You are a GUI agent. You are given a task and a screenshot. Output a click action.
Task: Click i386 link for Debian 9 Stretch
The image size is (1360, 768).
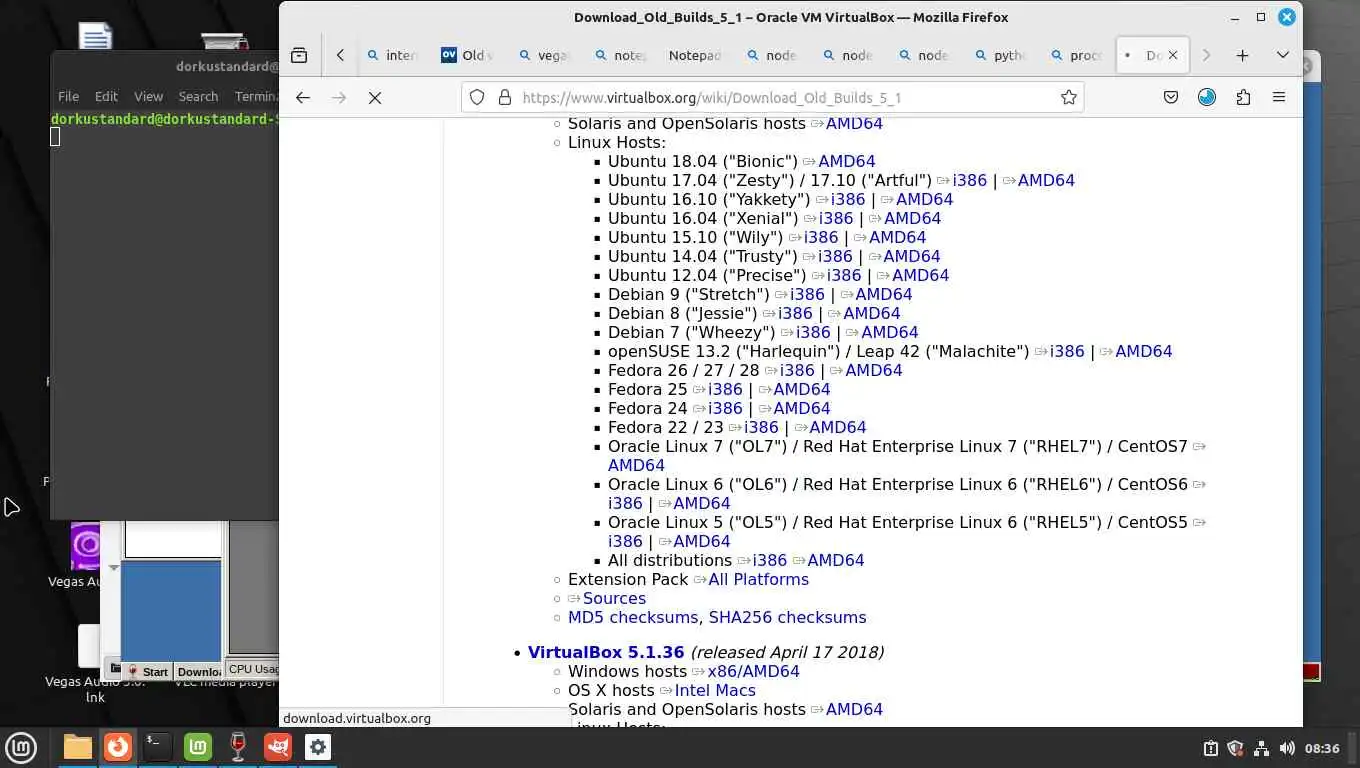click(x=807, y=294)
